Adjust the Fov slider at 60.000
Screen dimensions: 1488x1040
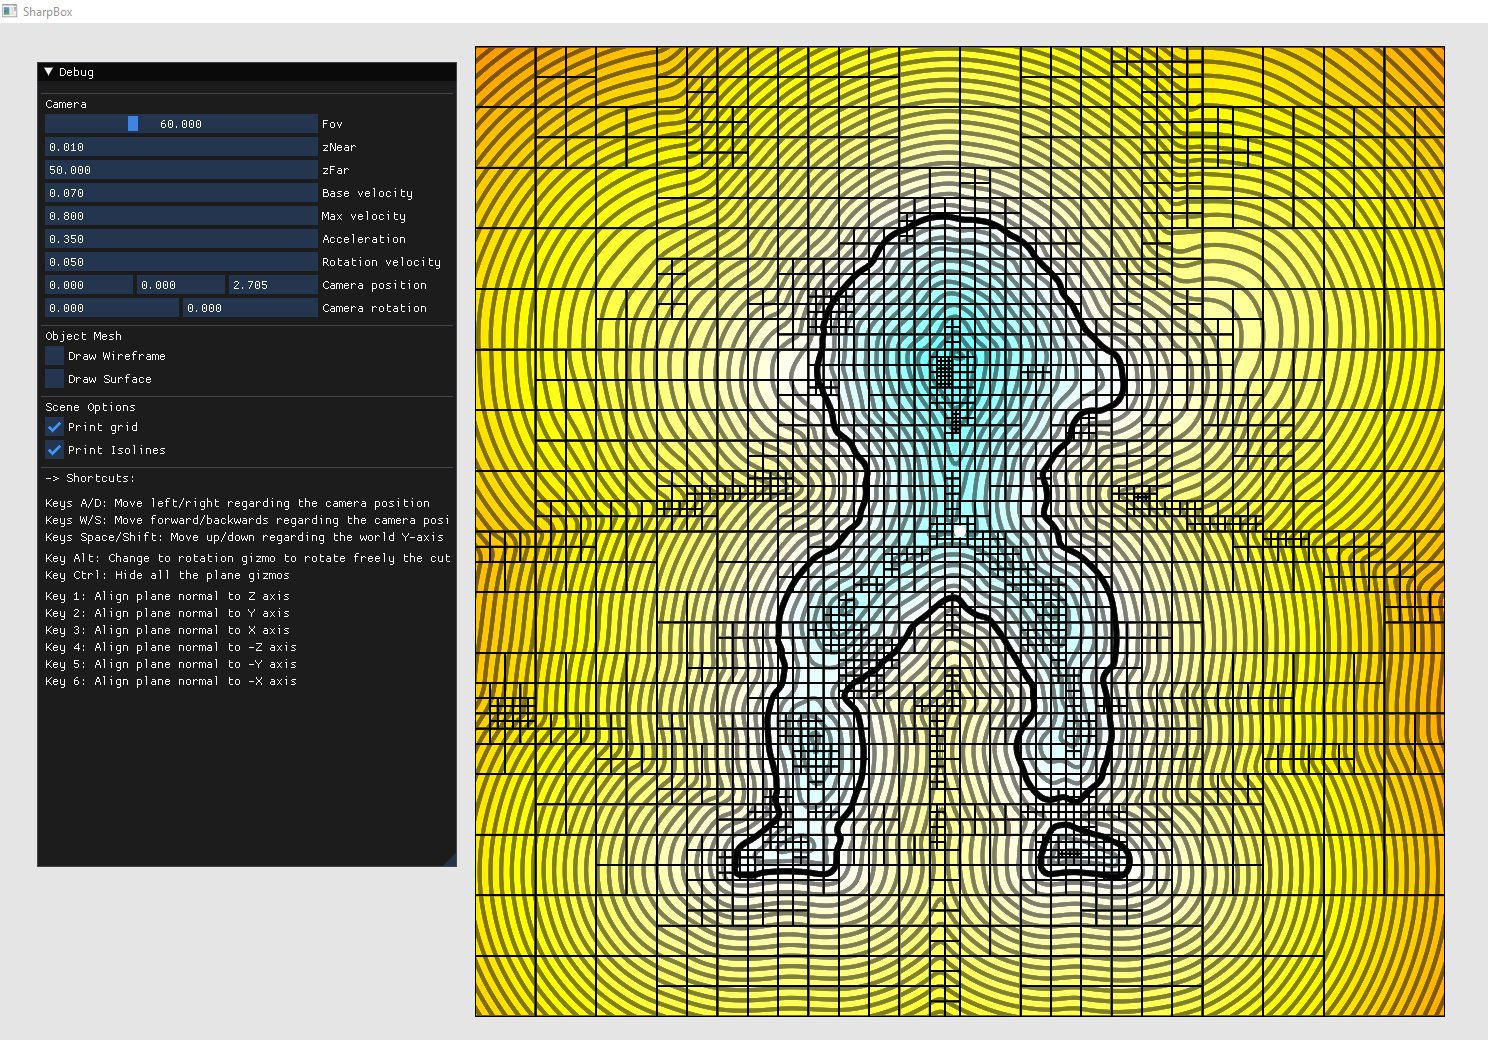181,124
